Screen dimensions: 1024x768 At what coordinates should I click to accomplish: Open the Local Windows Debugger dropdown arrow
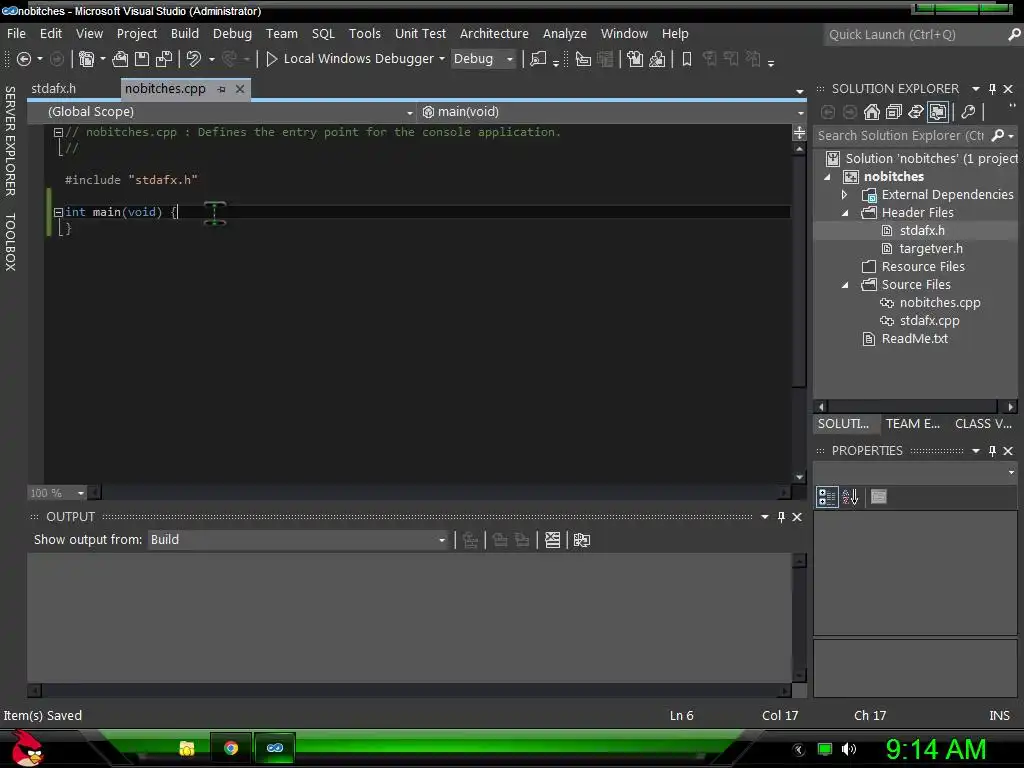(442, 59)
